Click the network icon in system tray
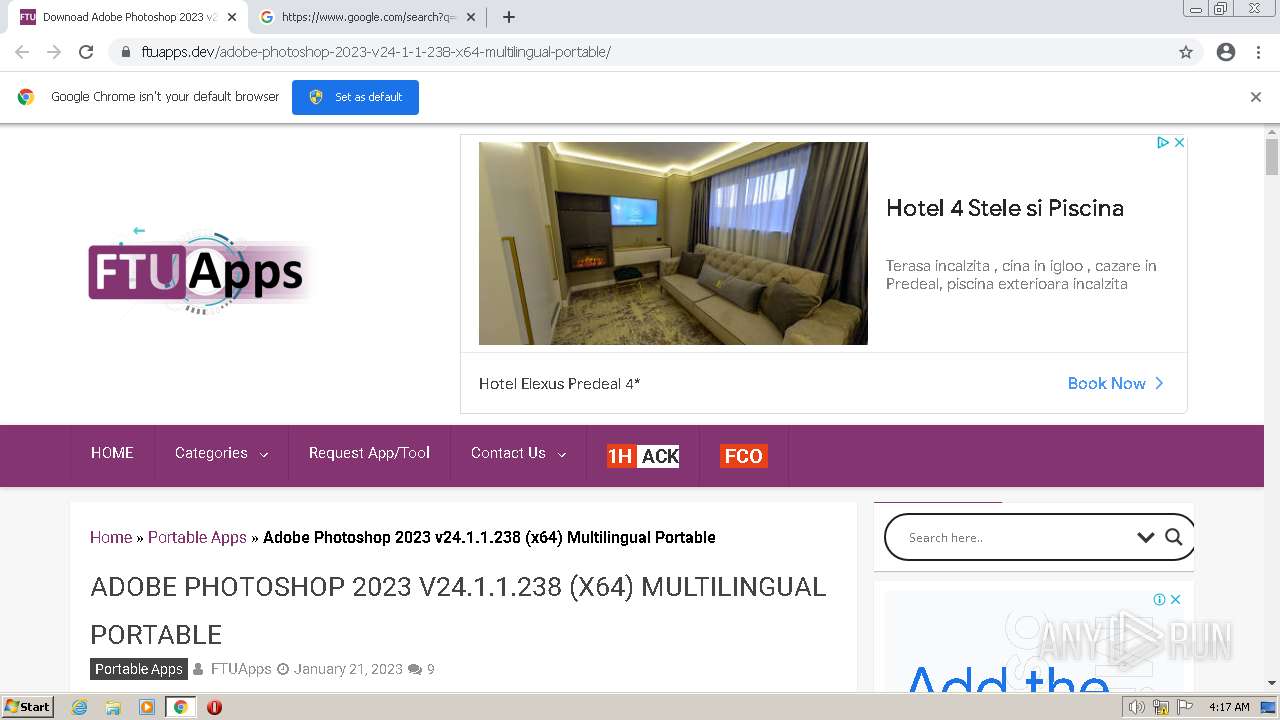The image size is (1280, 720). tap(1161, 707)
